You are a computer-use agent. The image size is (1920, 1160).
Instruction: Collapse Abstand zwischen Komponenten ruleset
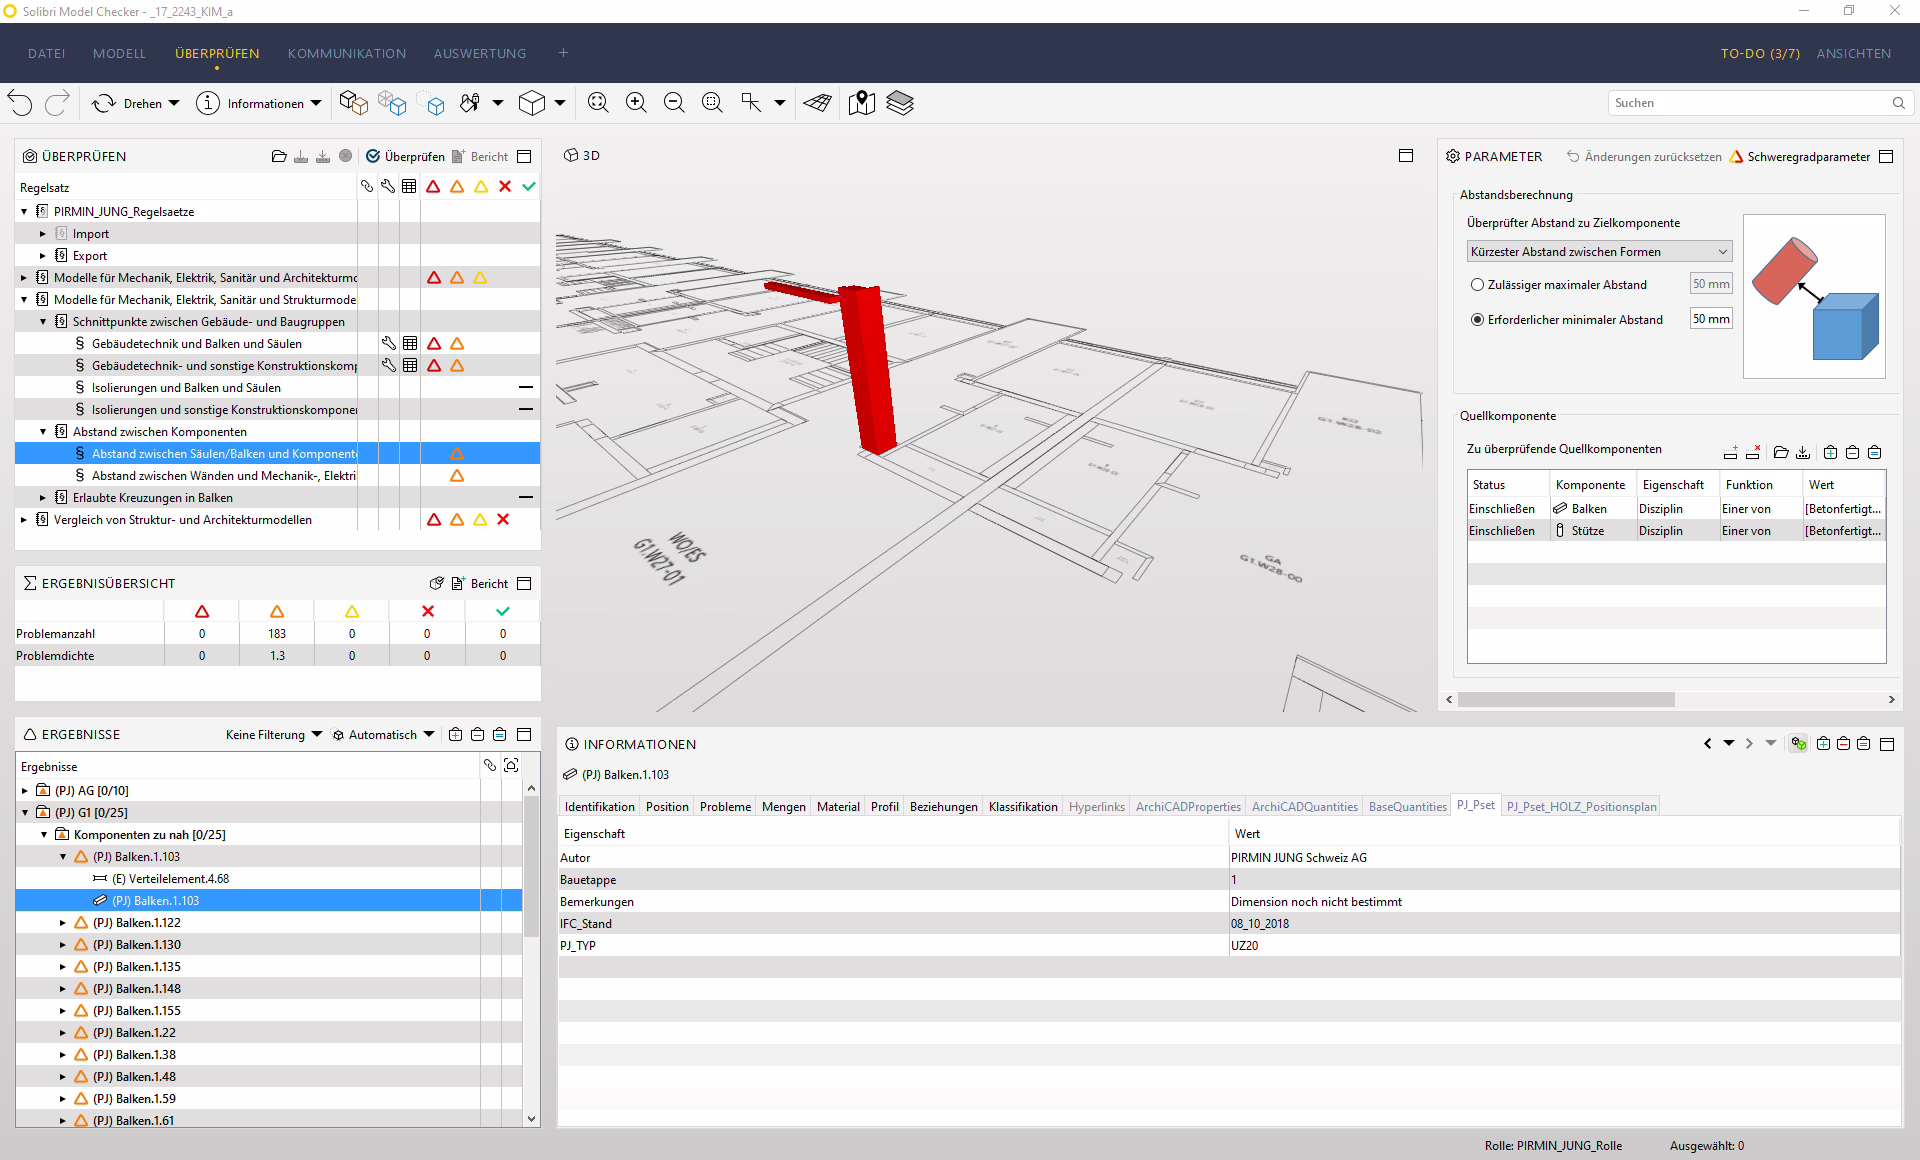[x=43, y=432]
